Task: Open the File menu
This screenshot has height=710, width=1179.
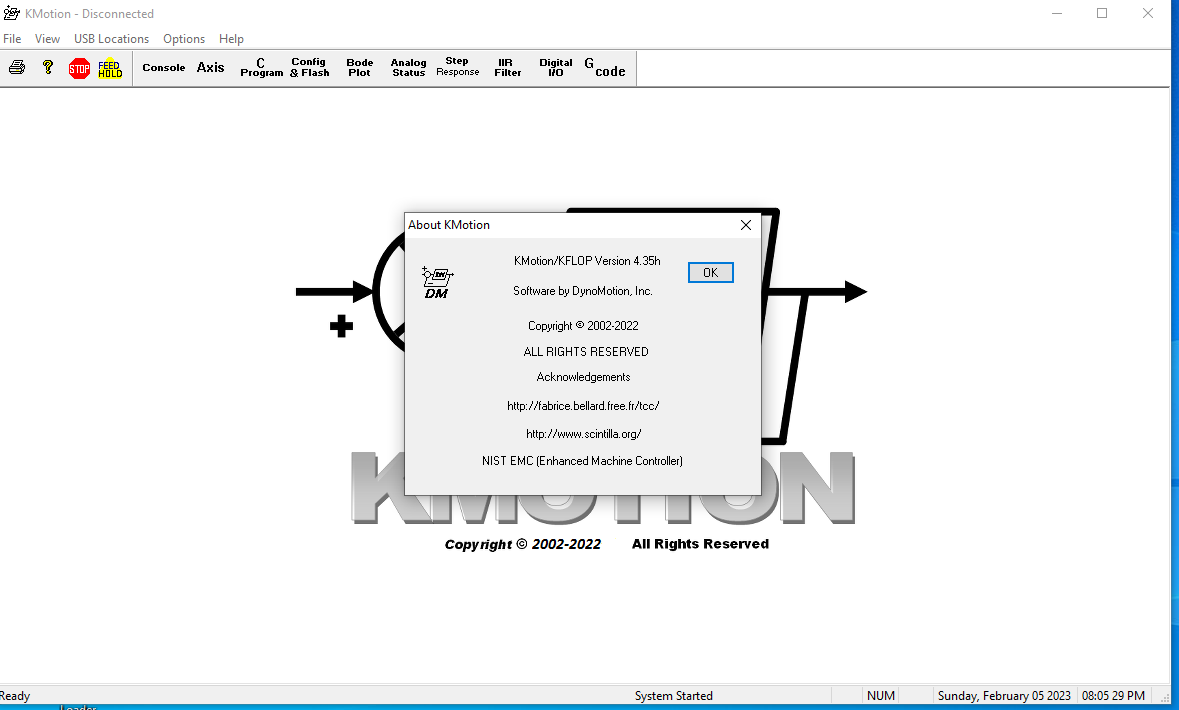Action: pyautogui.click(x=12, y=39)
